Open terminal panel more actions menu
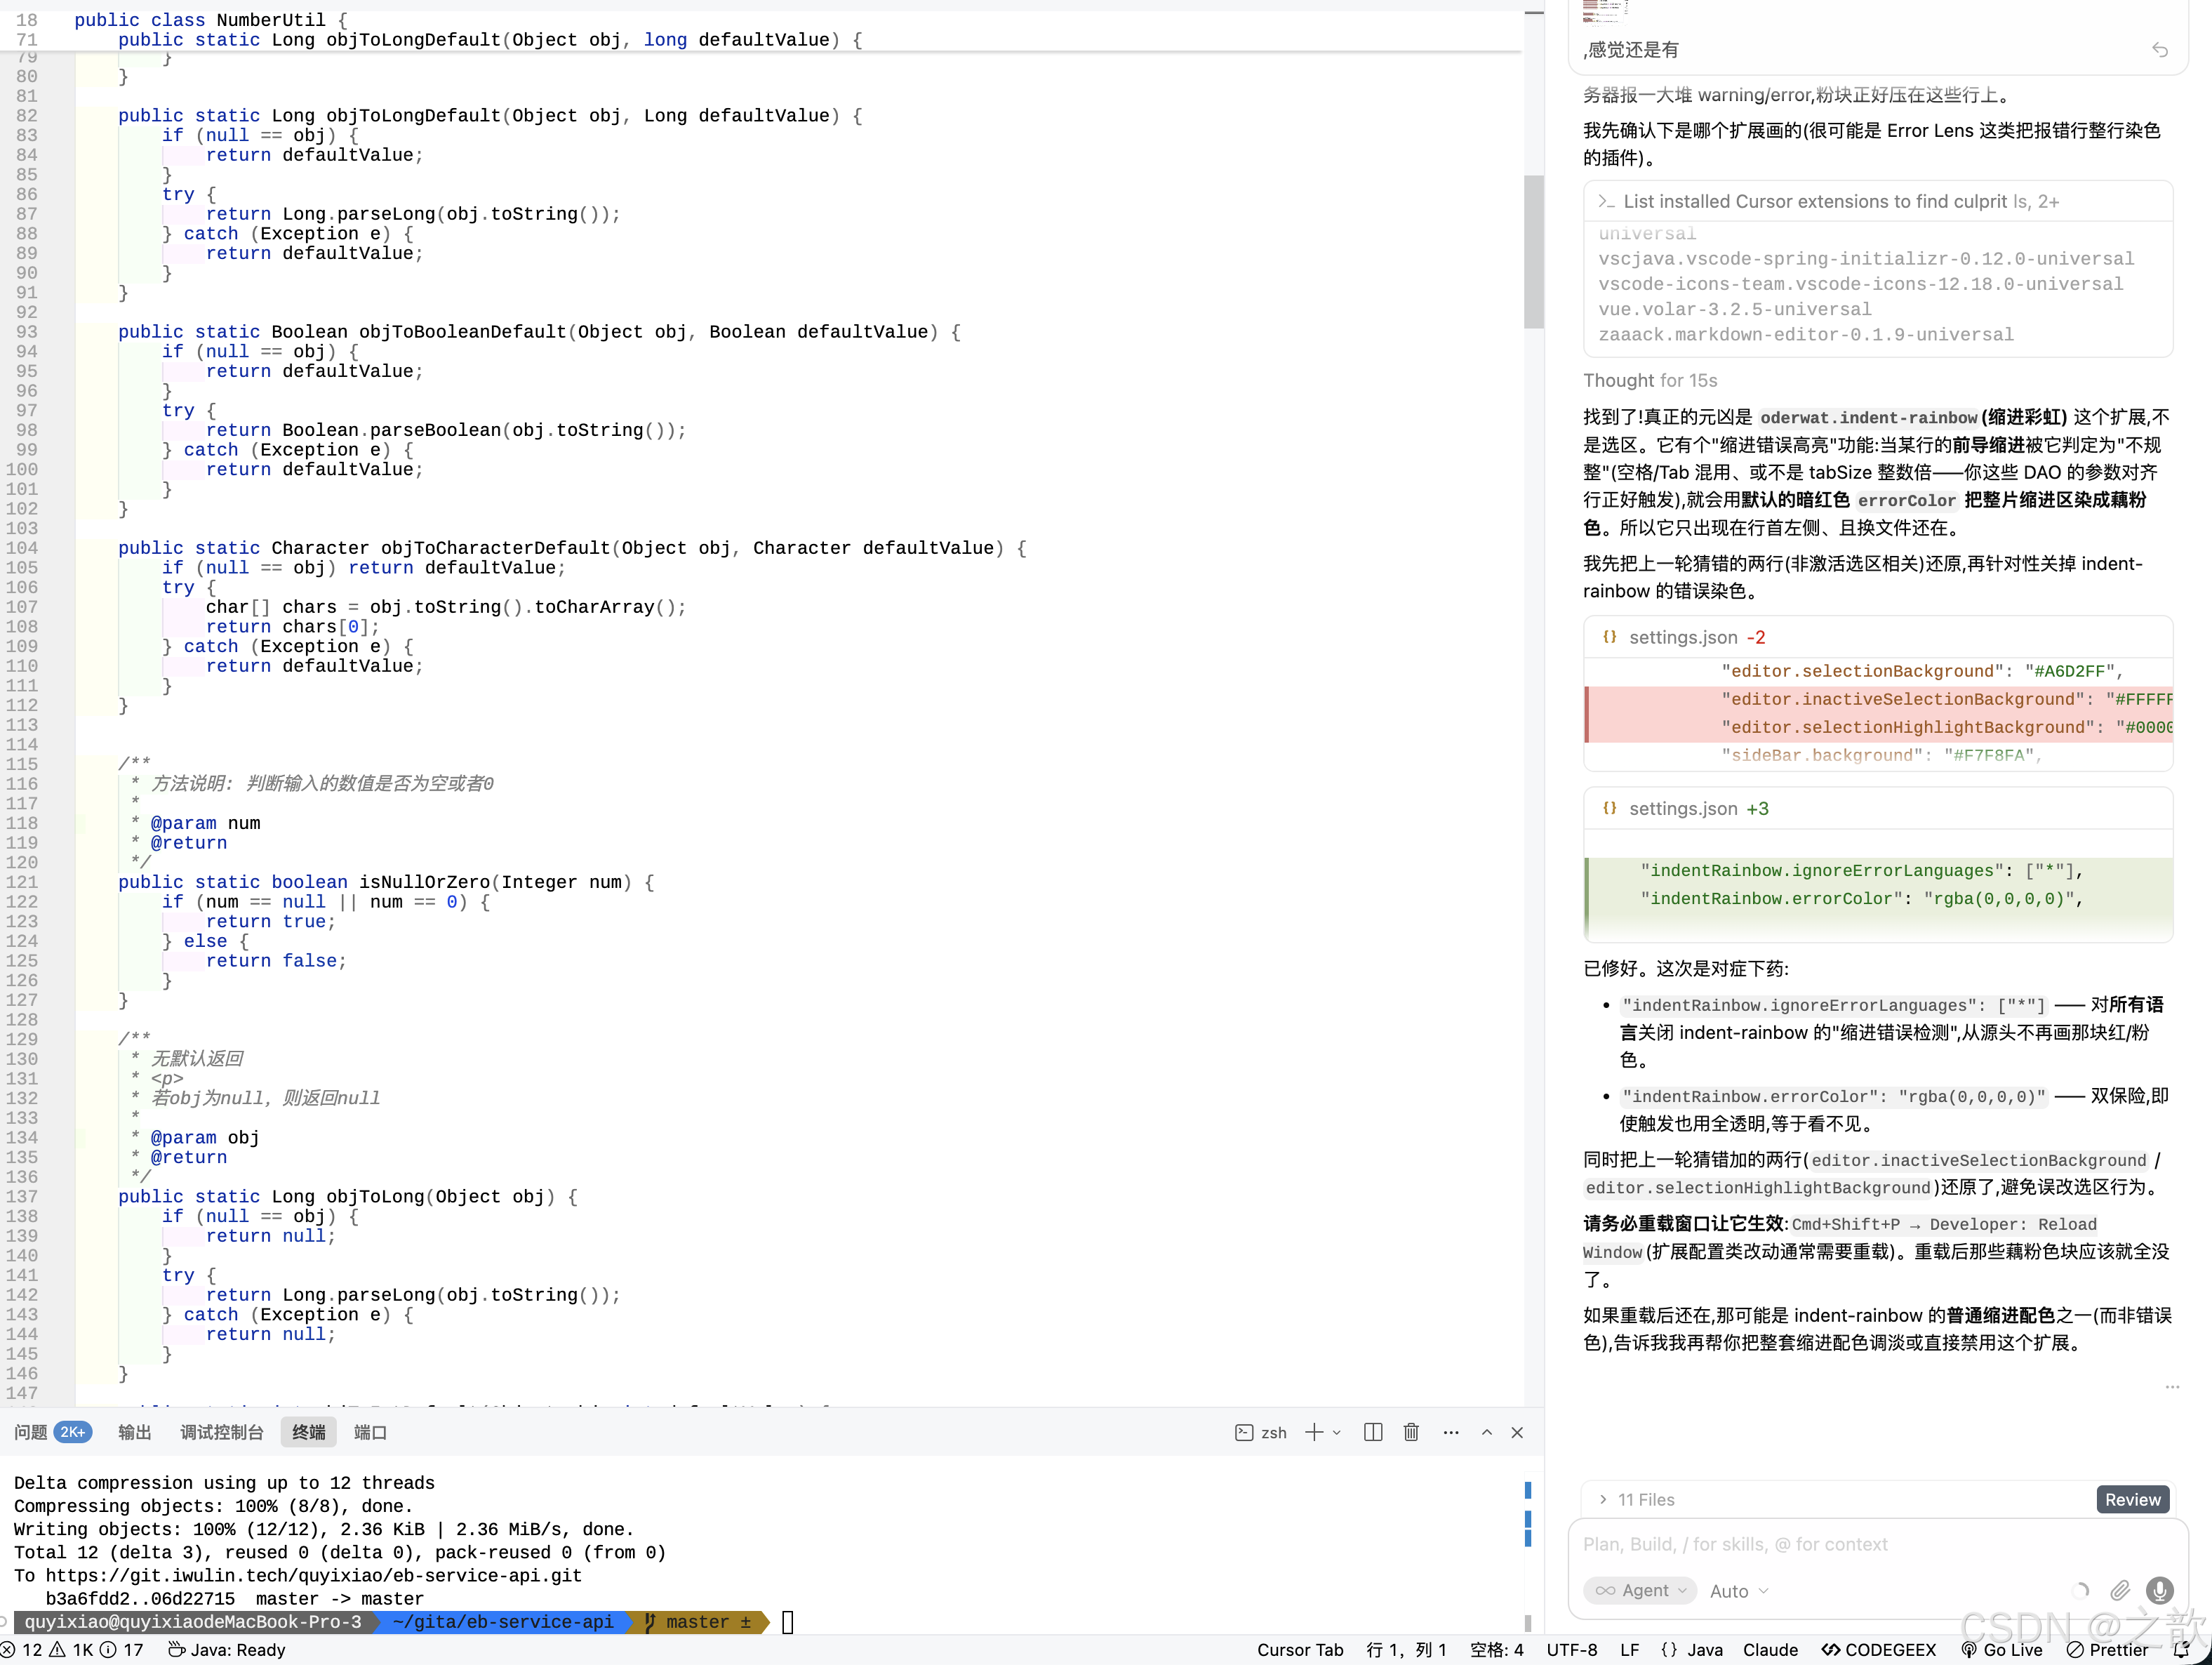Image resolution: width=2212 pixels, height=1665 pixels. pos(1451,1432)
